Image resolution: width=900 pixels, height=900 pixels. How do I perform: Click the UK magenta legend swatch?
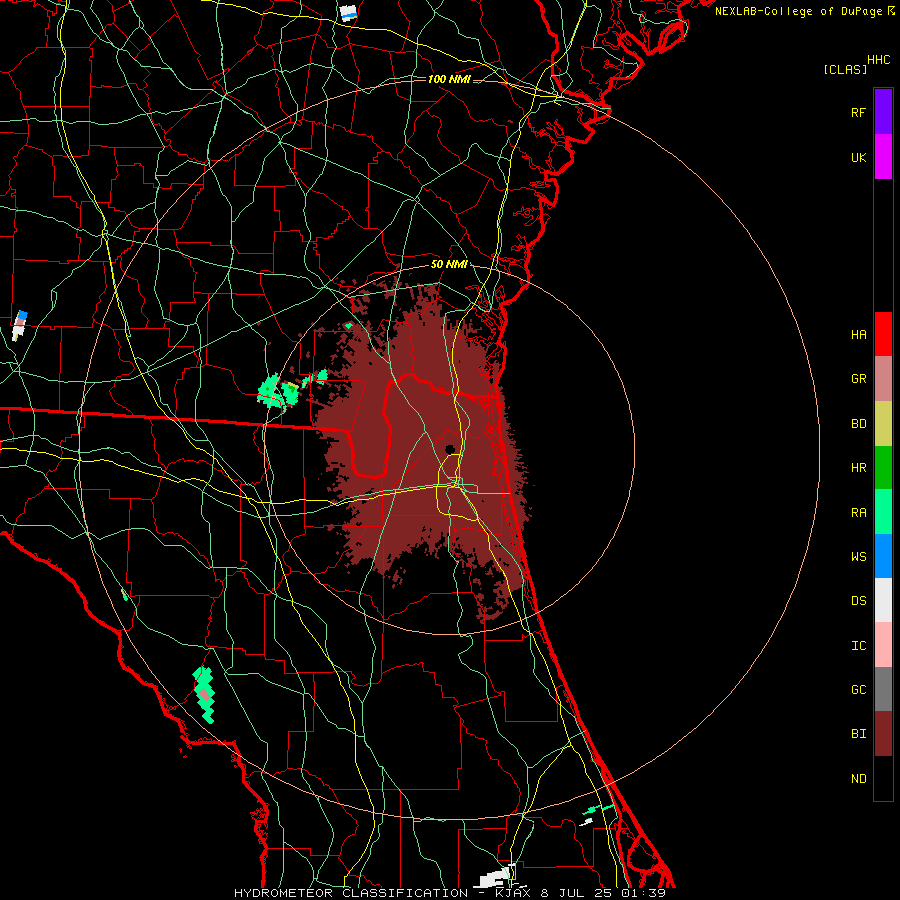[883, 157]
